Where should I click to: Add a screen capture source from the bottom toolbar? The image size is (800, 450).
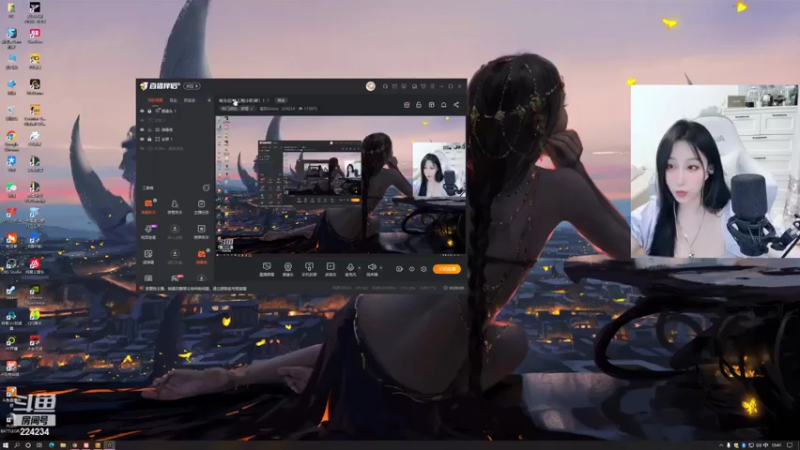(x=266, y=269)
